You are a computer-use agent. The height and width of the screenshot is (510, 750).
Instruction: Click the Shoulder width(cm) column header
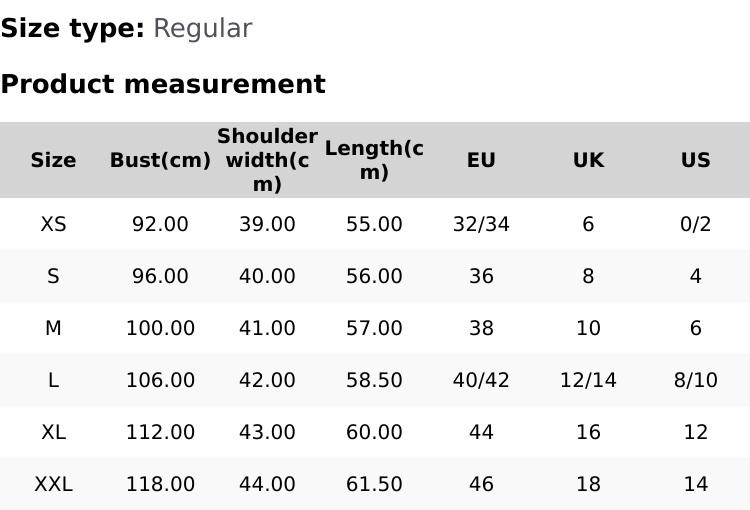[x=267, y=160]
